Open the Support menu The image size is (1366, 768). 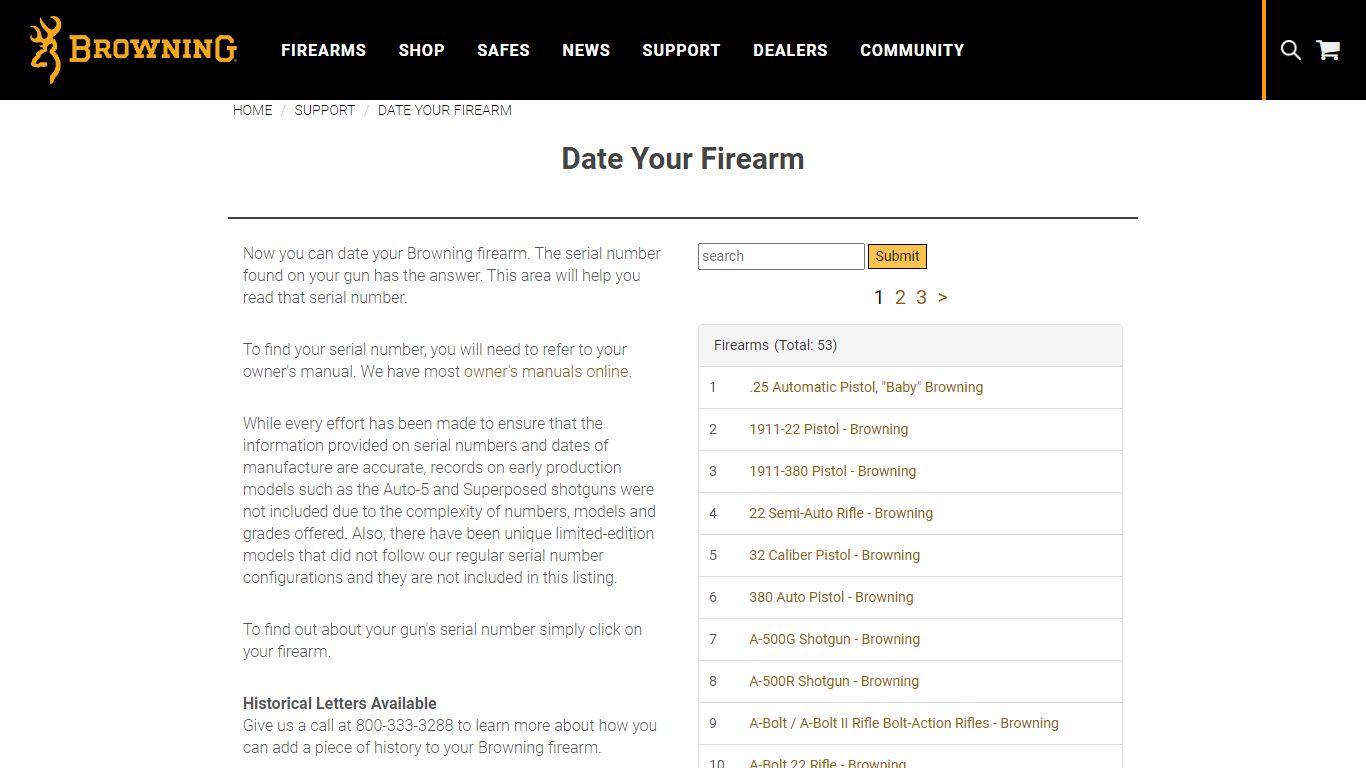click(x=681, y=50)
